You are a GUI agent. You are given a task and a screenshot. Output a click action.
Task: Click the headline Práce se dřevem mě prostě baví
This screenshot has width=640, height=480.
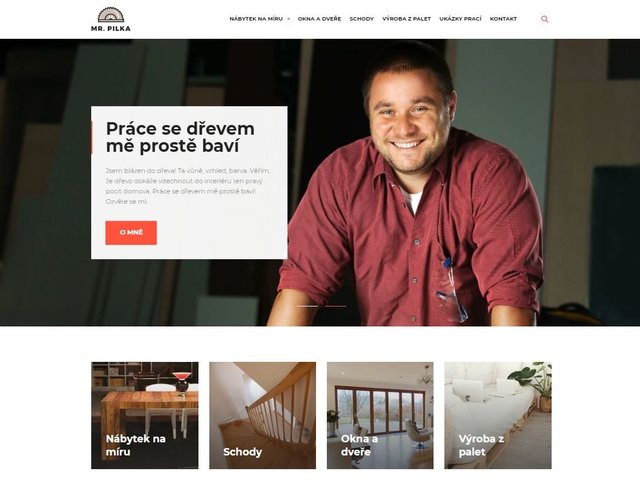(180, 138)
